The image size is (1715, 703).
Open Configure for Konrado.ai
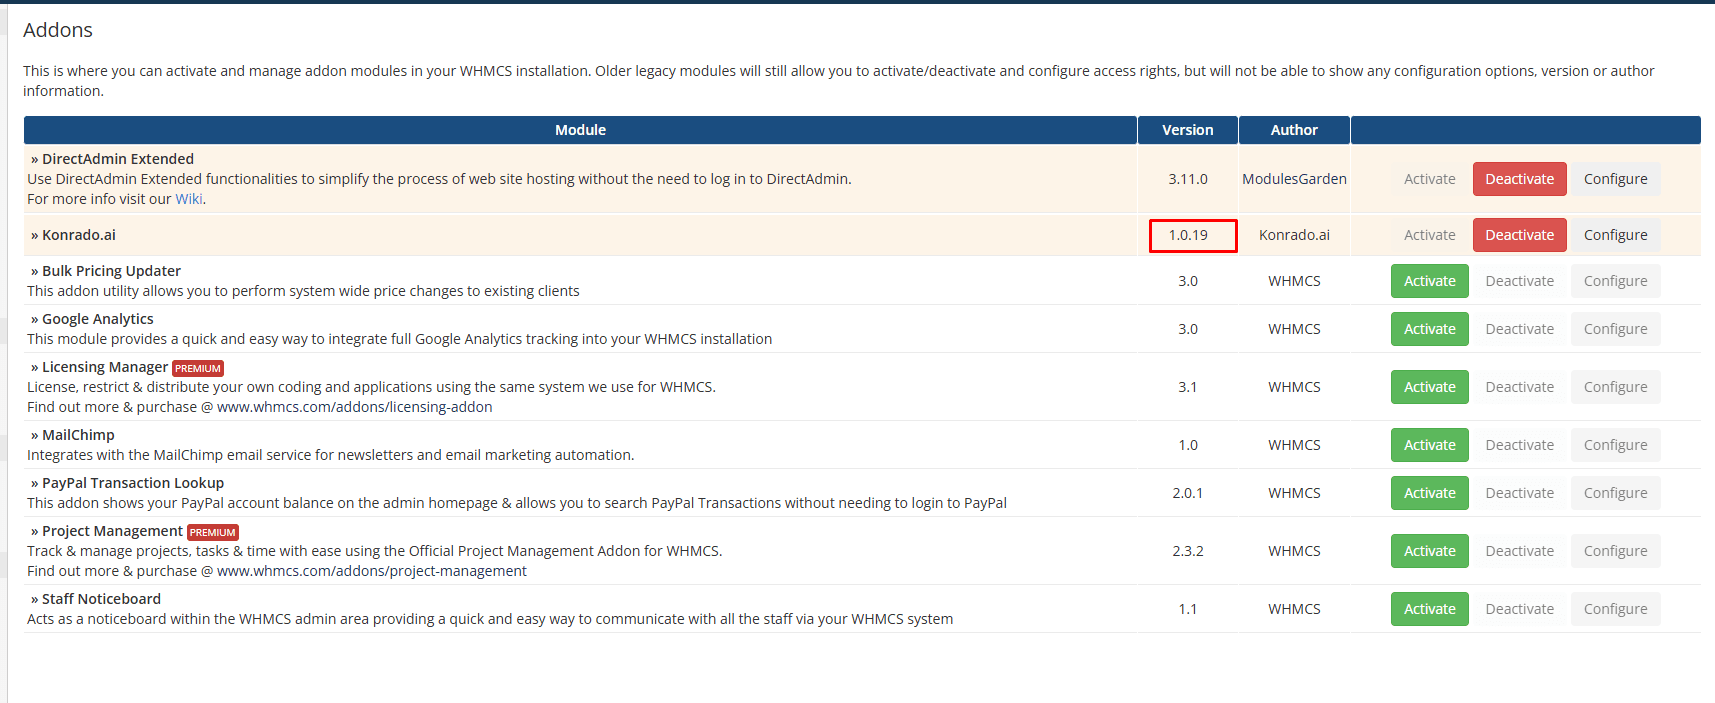pyautogui.click(x=1615, y=235)
